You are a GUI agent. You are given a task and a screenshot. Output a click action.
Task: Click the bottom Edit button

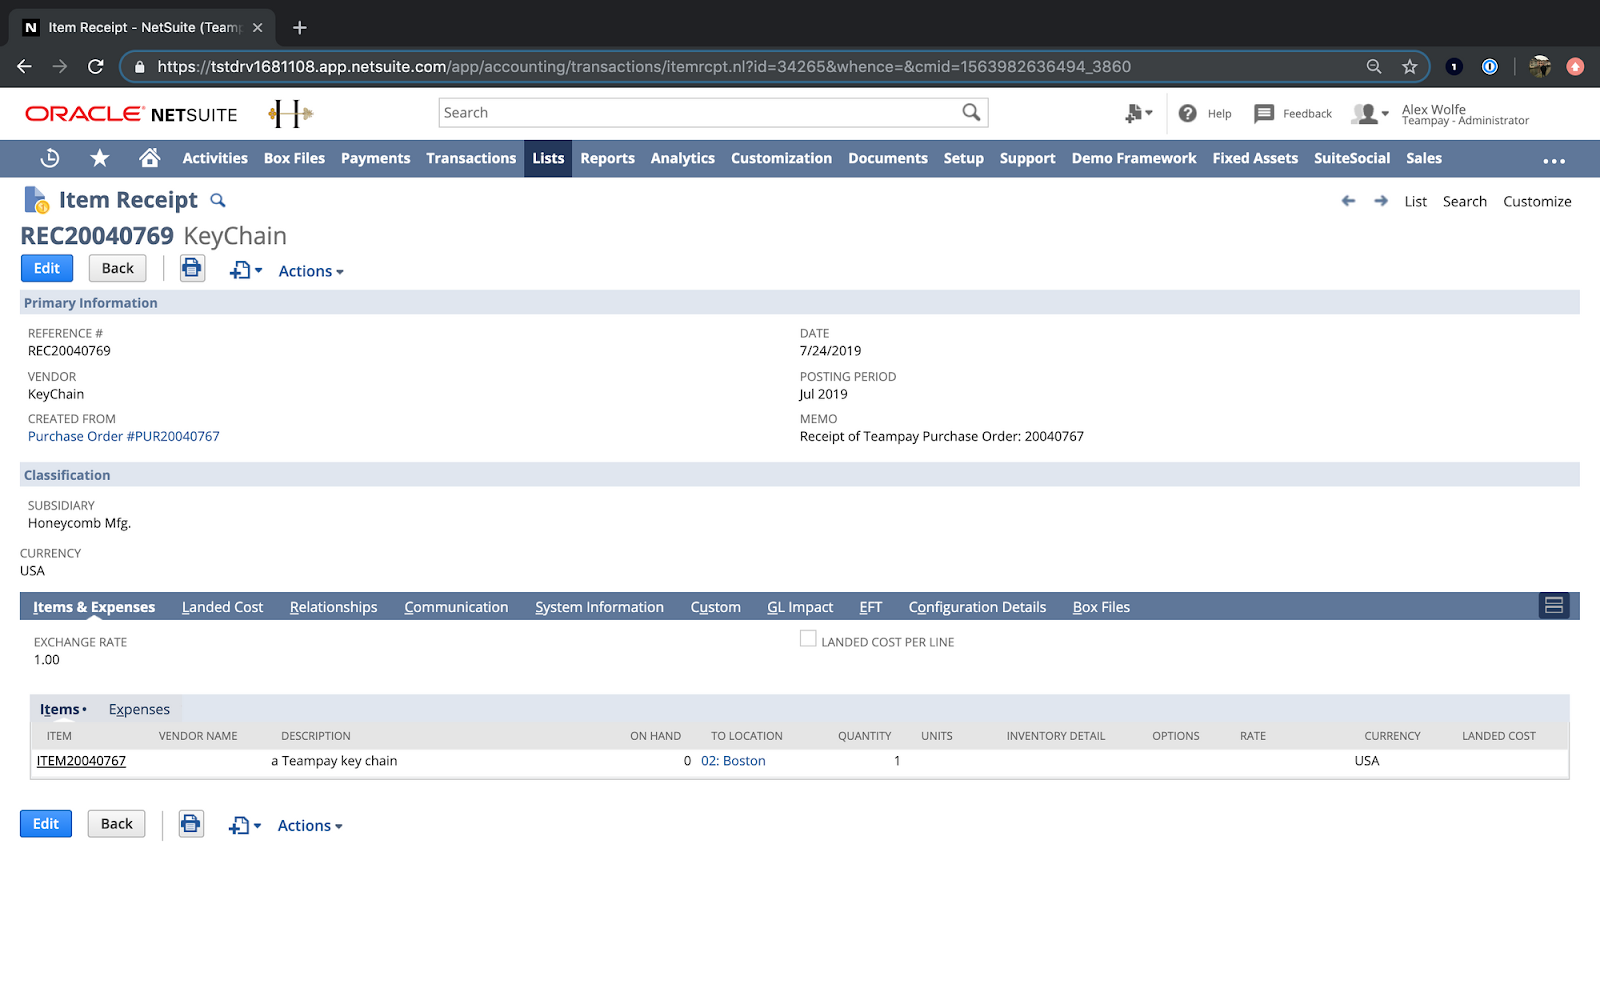click(x=46, y=824)
